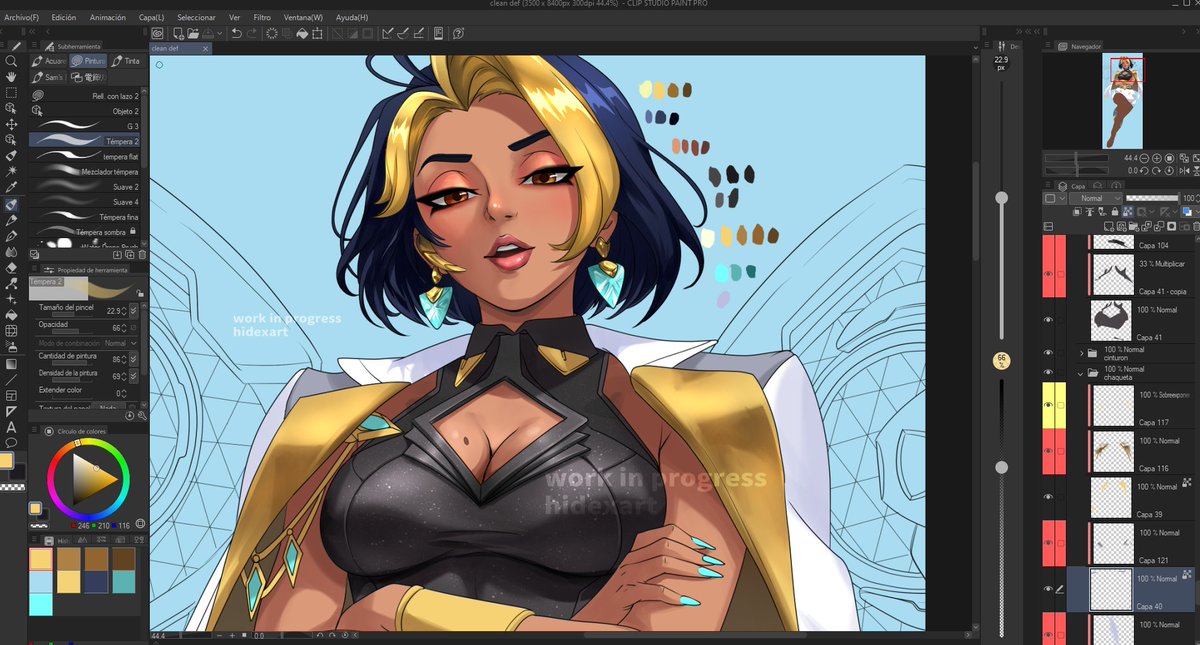Hide the Capa 41 - copia layer
This screenshot has height=645, width=1200.
tap(1048, 273)
